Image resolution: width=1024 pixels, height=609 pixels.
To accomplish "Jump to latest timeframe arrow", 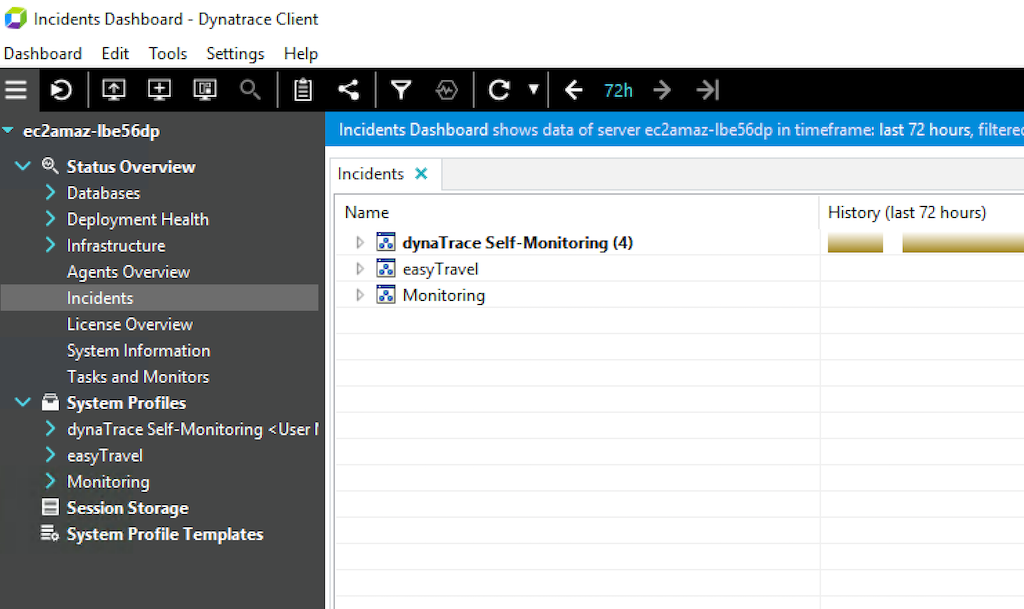I will [708, 89].
